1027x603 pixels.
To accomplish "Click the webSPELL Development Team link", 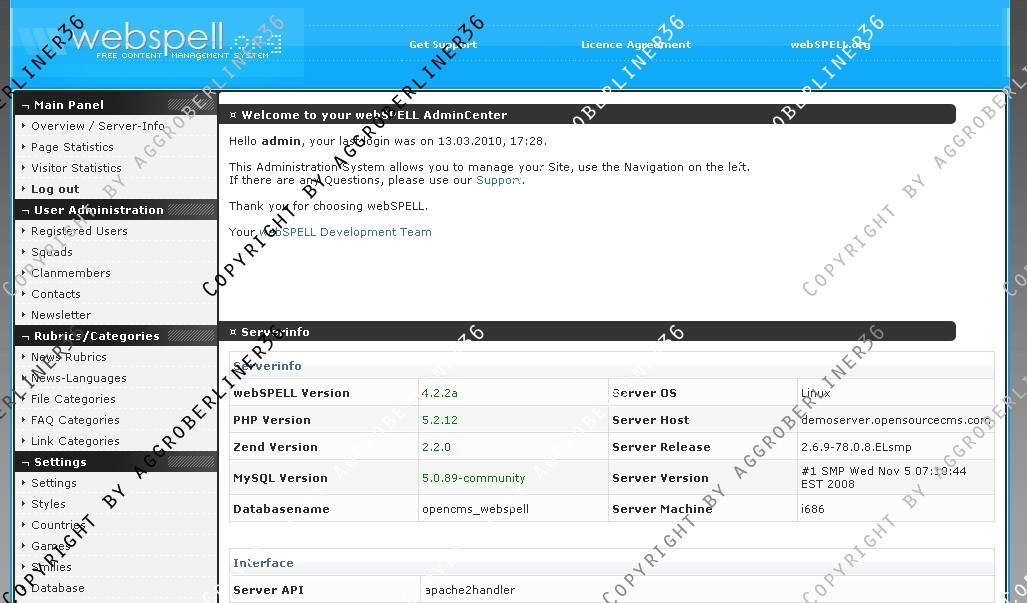I will [x=346, y=232].
